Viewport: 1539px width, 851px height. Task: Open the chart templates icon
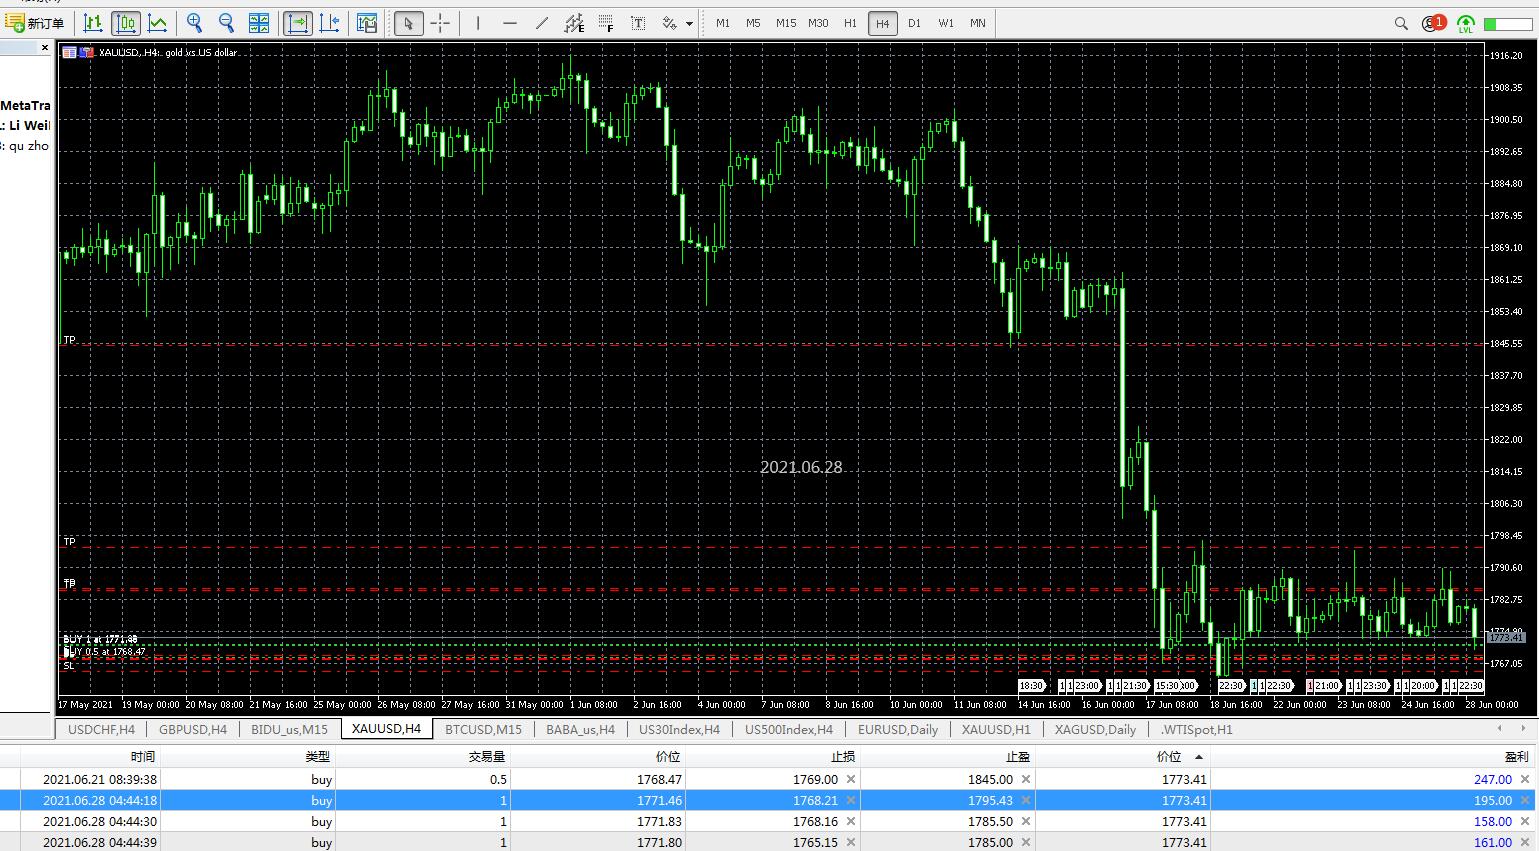tap(367, 23)
